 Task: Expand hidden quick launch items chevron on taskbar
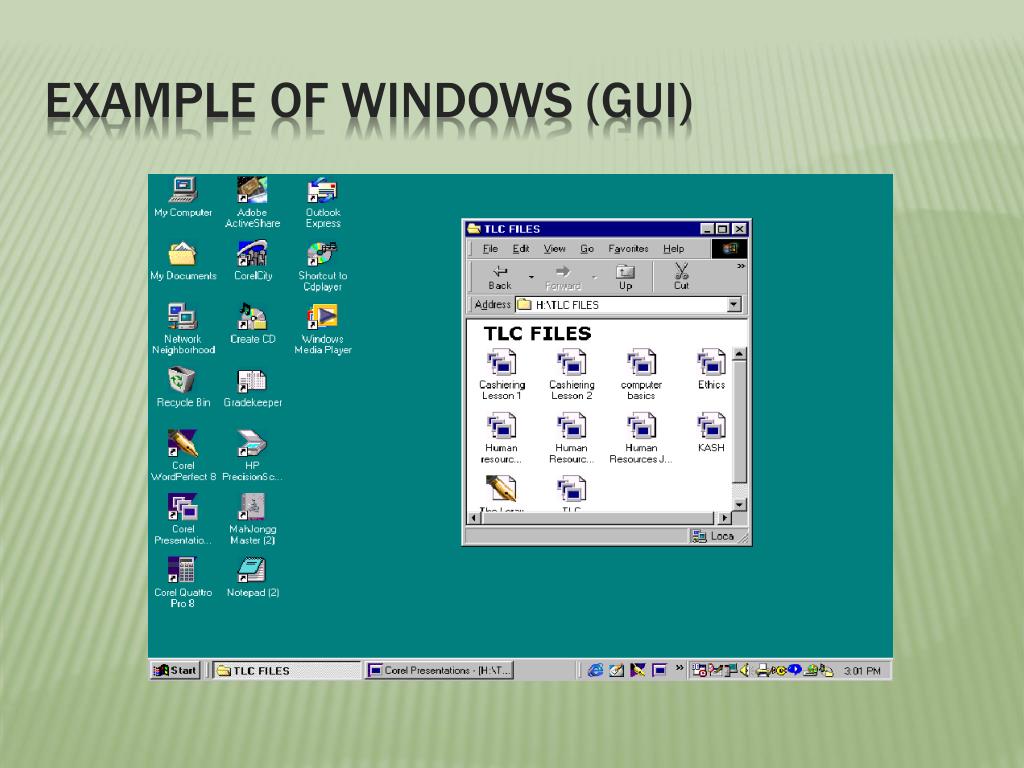pyautogui.click(x=679, y=667)
